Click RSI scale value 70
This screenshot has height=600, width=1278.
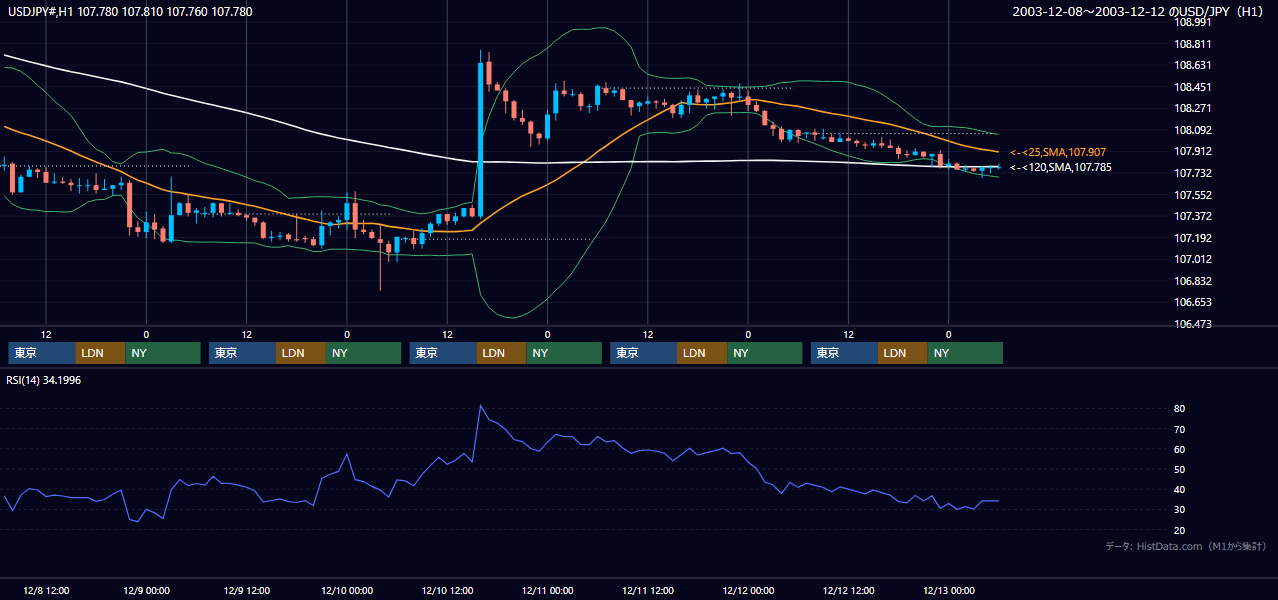[1180, 429]
